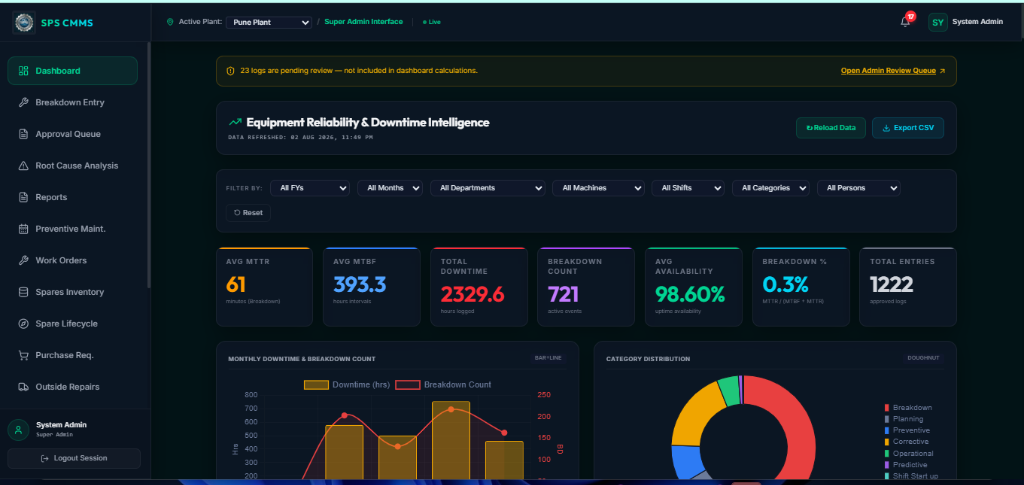Click the tallest downtime bar in monthly chart

point(451,441)
